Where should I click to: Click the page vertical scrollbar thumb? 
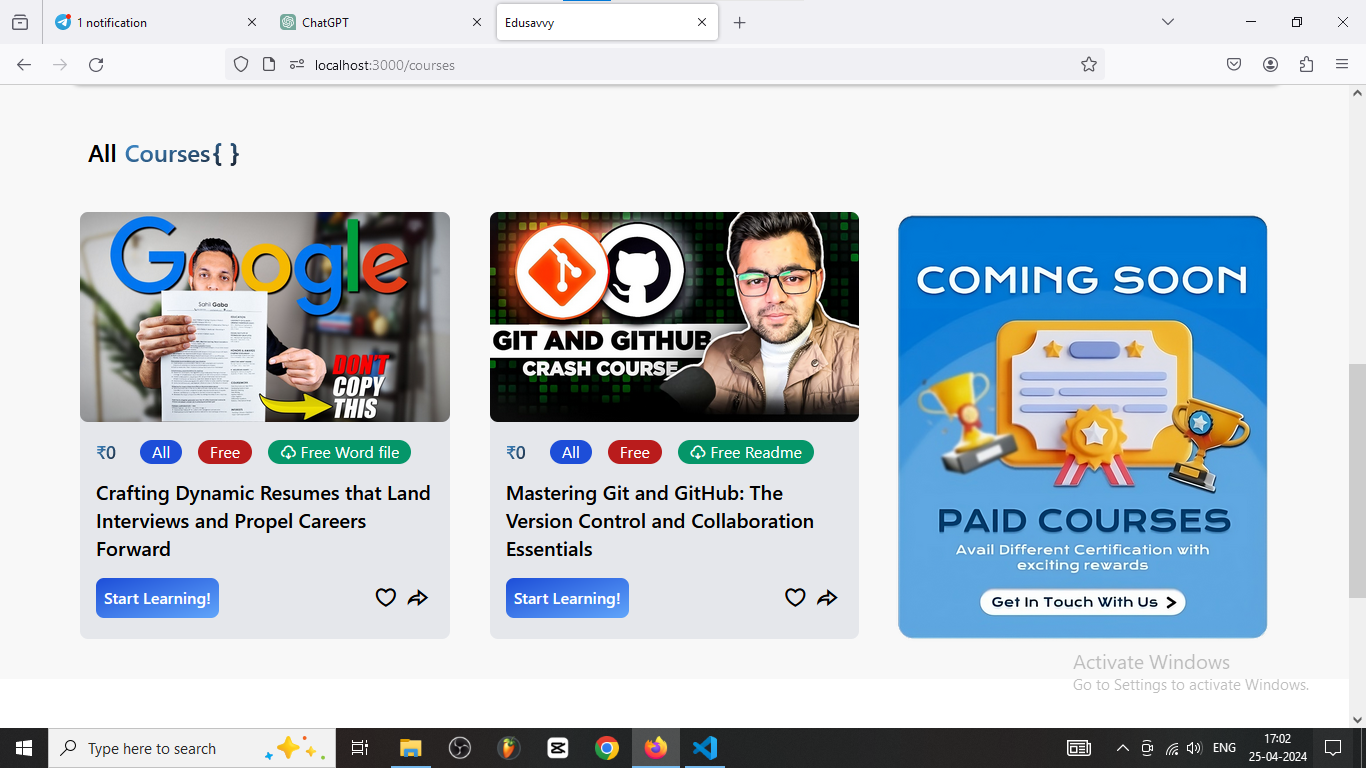[1357, 480]
